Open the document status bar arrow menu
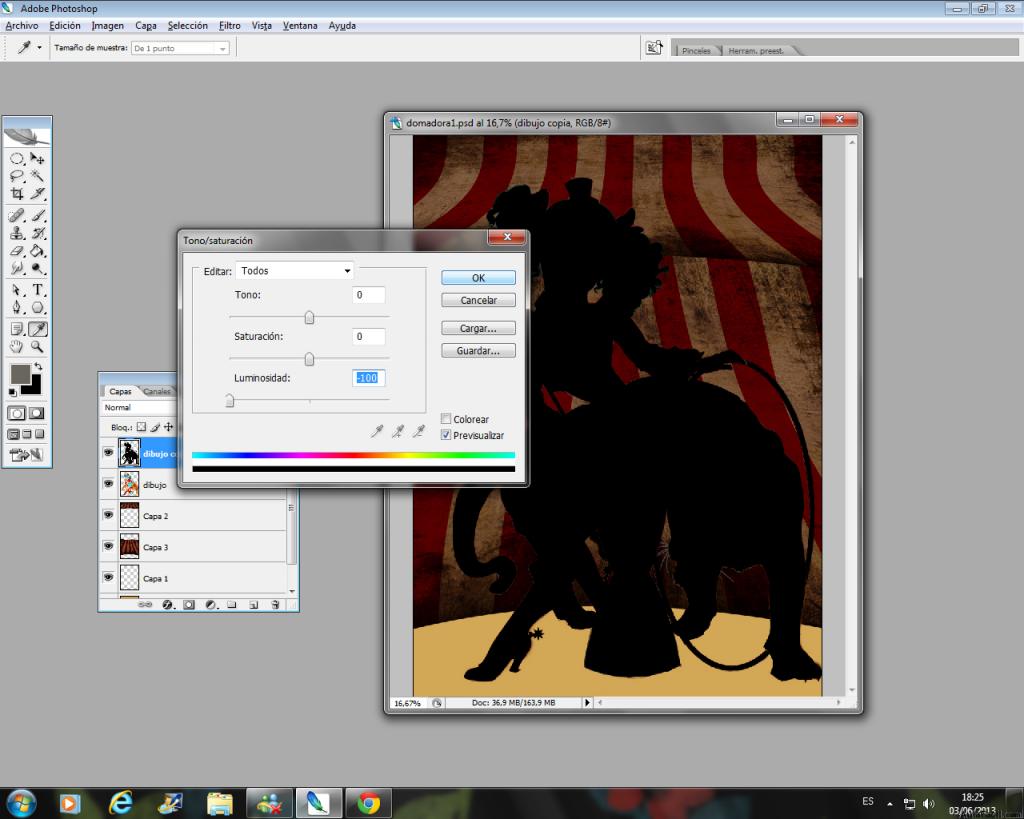 pos(587,703)
